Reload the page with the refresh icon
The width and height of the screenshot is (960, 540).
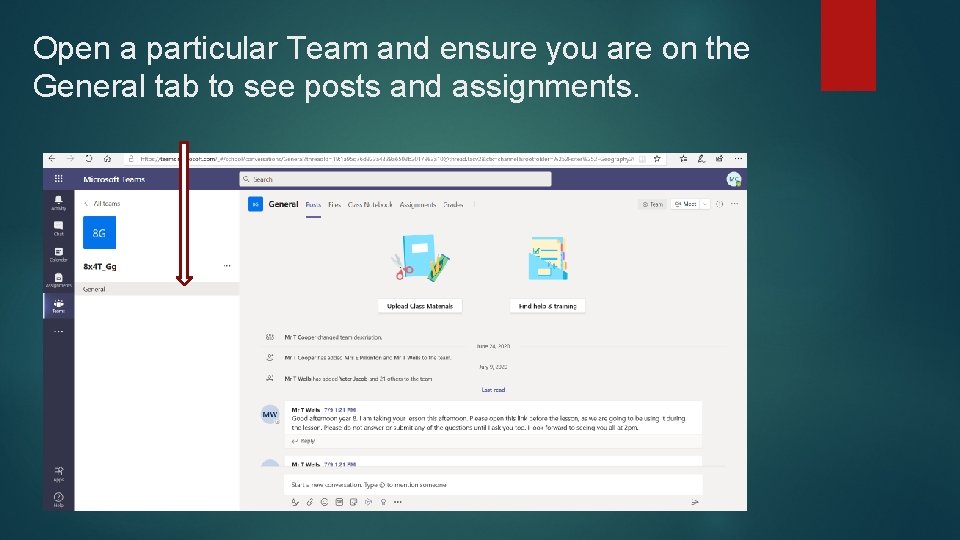pos(89,159)
